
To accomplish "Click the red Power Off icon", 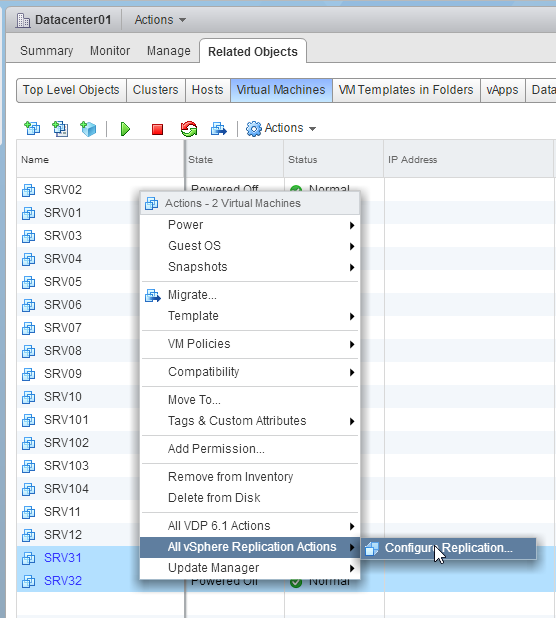I will click(x=158, y=129).
